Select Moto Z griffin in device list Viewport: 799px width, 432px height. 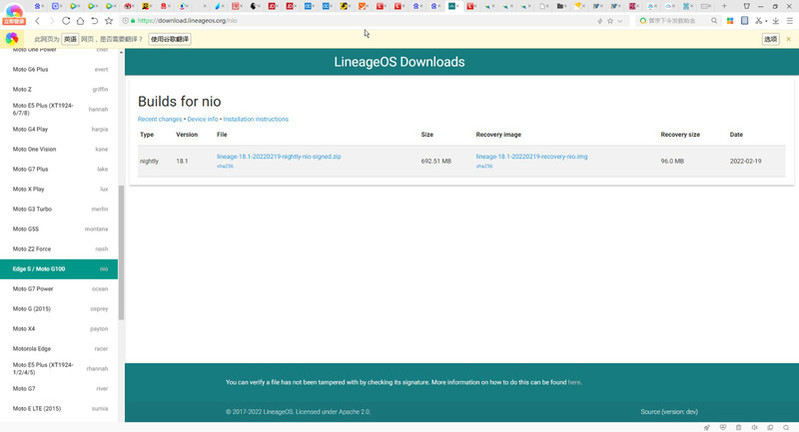click(x=59, y=89)
